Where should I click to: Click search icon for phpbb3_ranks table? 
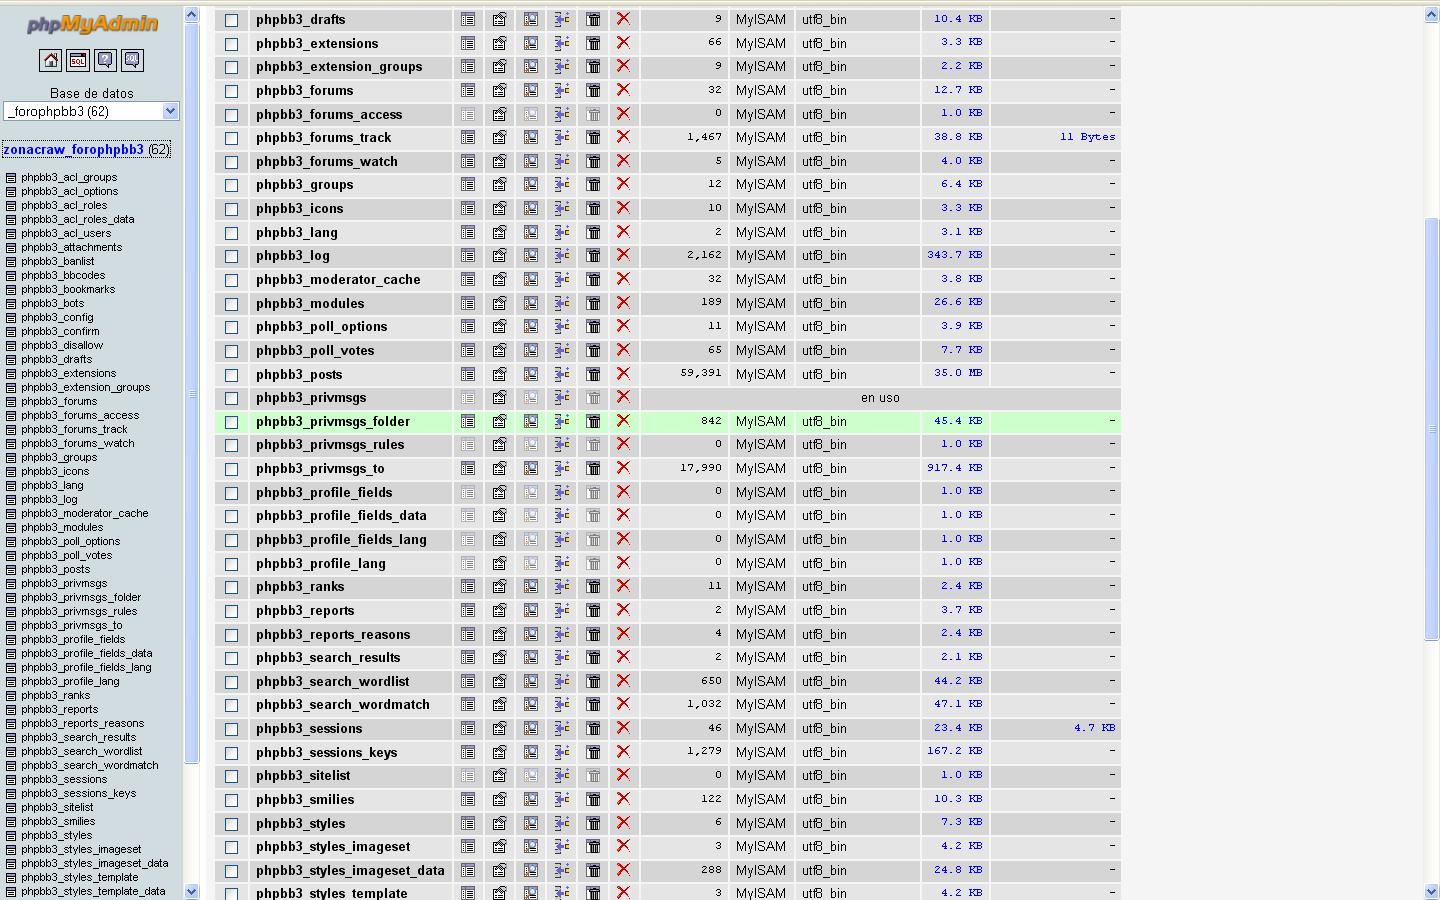[x=531, y=587]
